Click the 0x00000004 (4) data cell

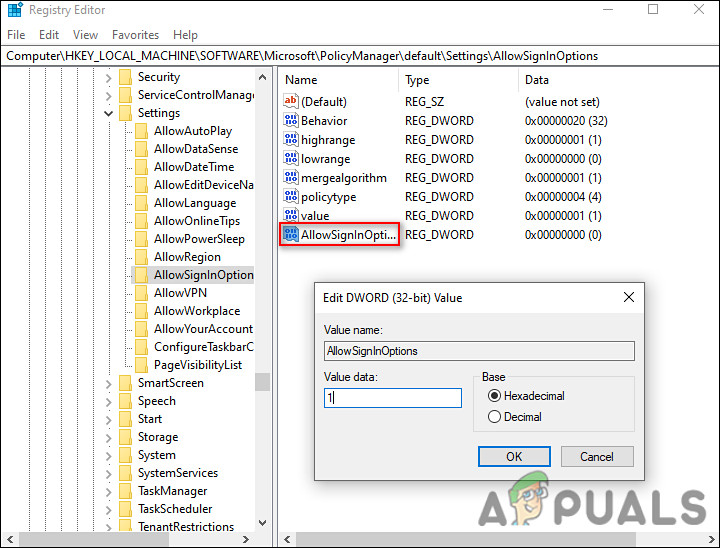[563, 197]
